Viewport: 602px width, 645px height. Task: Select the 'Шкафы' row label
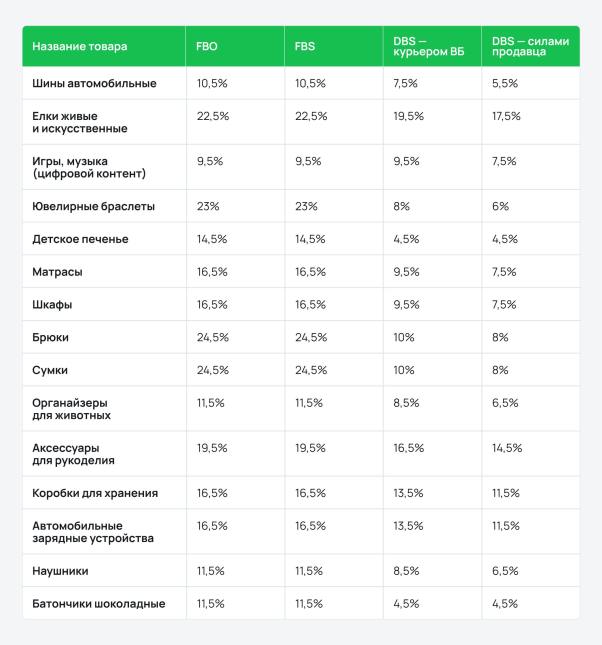point(52,305)
